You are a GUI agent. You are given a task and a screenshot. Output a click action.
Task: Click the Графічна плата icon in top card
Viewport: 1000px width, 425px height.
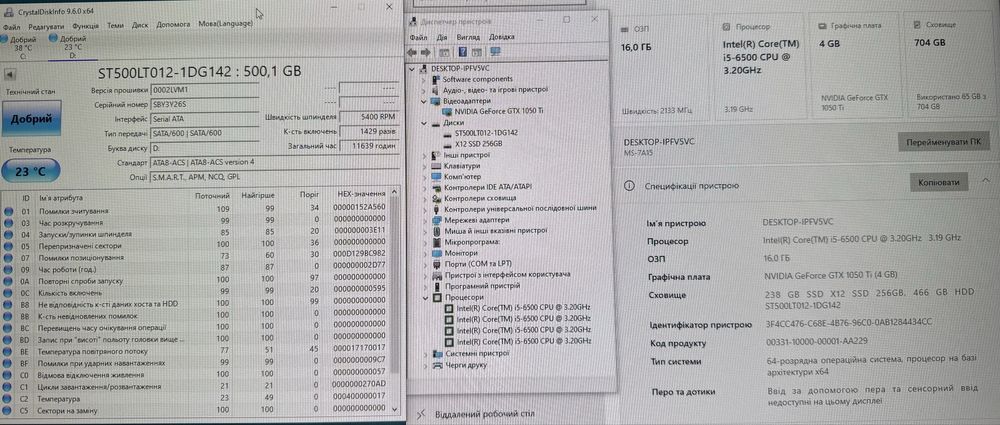point(823,26)
